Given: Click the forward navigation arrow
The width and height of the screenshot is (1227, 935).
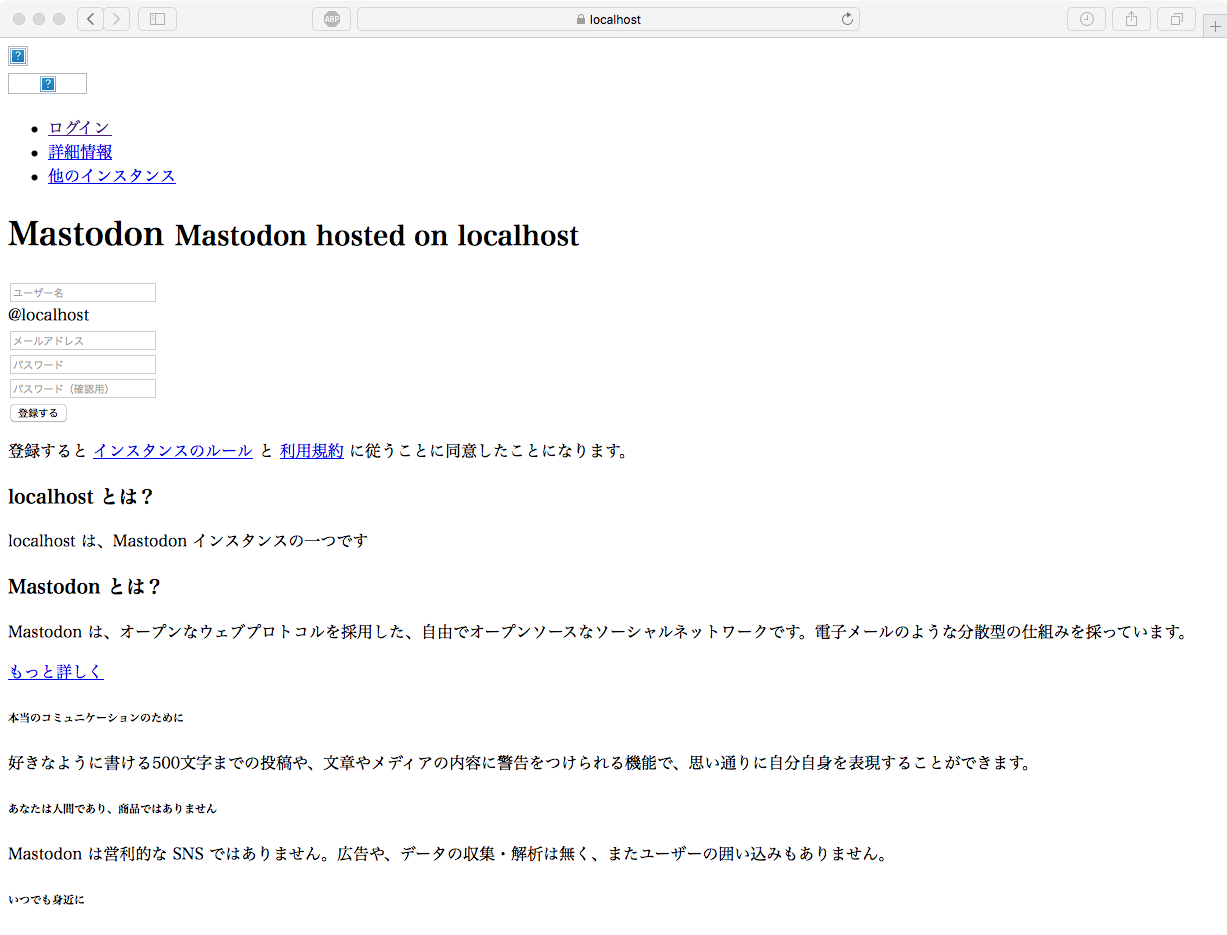Looking at the screenshot, I should tap(117, 18).
